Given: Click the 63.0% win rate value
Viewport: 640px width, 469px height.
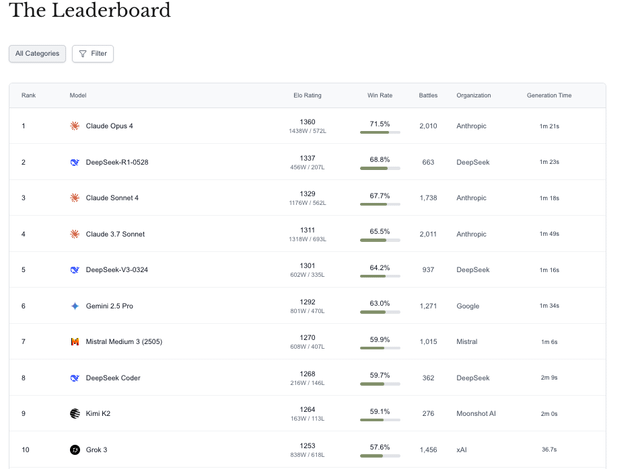Looking at the screenshot, I should (x=380, y=303).
